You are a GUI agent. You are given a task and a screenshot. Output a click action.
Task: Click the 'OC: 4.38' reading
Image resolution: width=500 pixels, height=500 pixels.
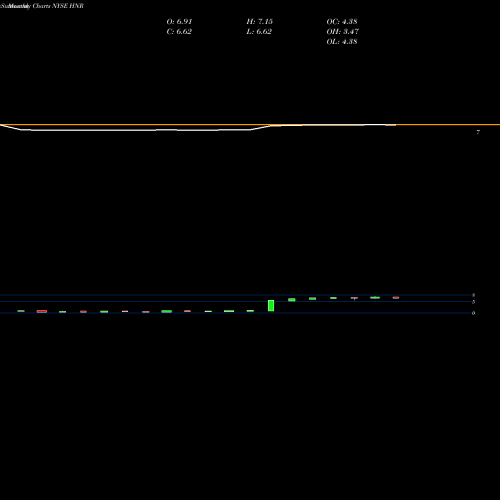point(342,21)
